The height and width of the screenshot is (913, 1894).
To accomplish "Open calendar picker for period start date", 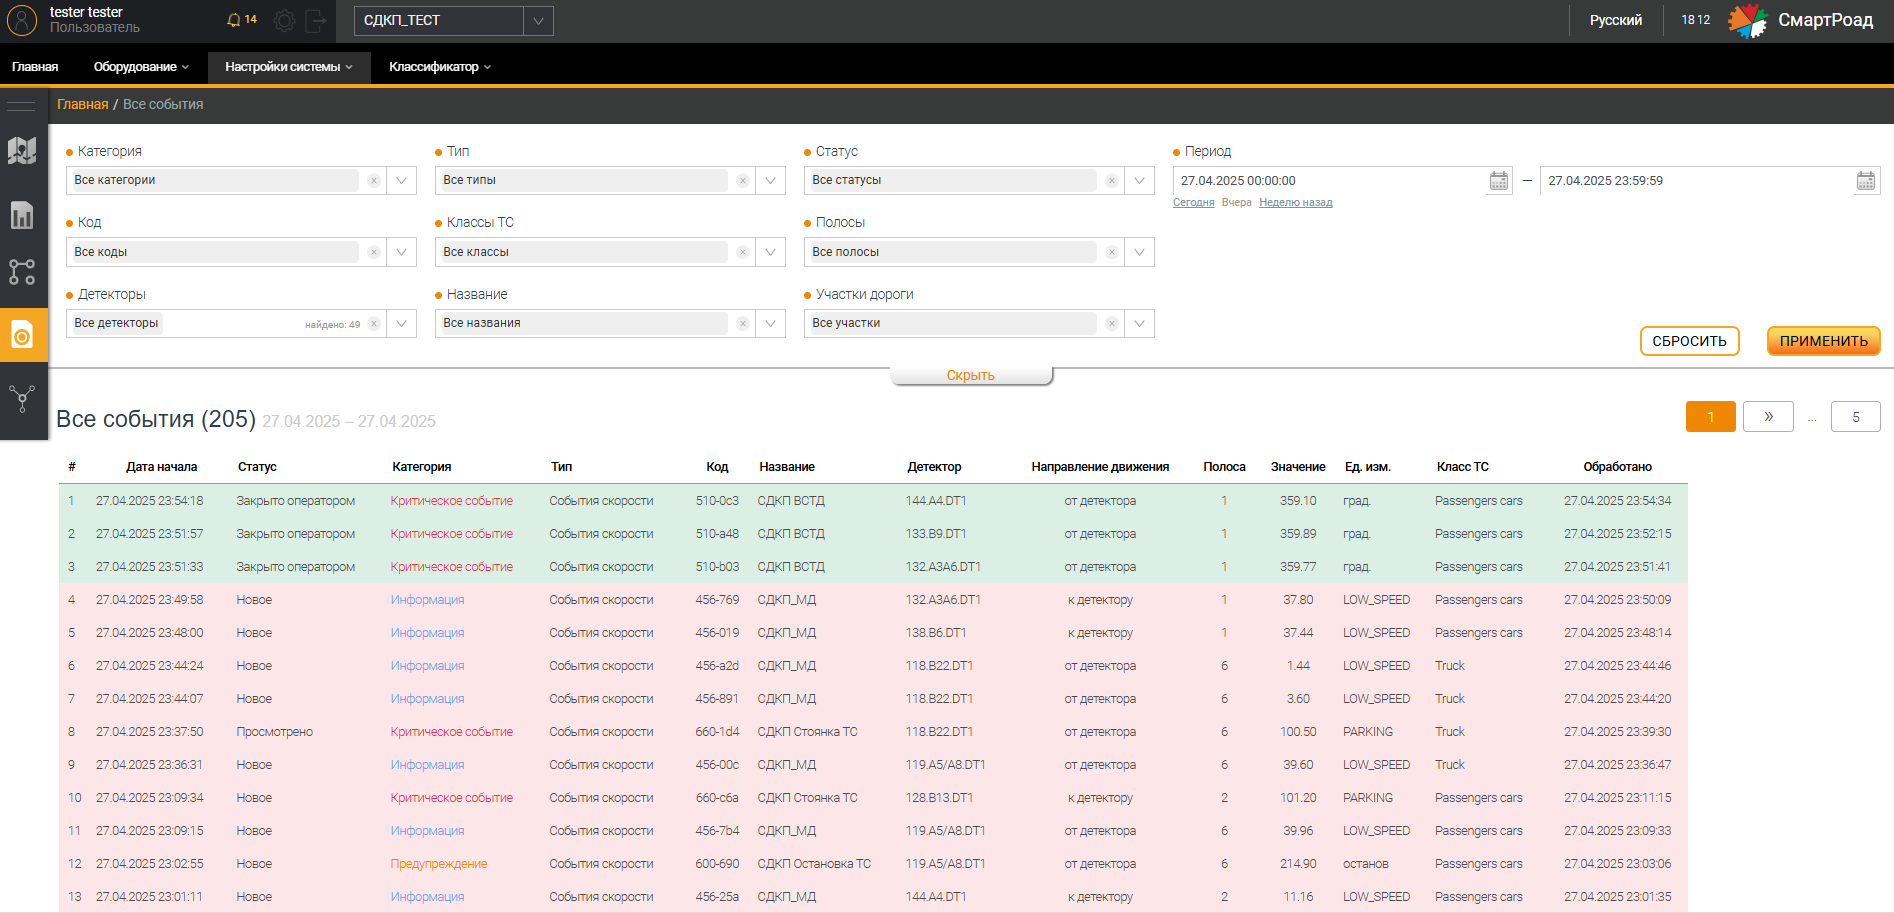I will tap(1498, 181).
